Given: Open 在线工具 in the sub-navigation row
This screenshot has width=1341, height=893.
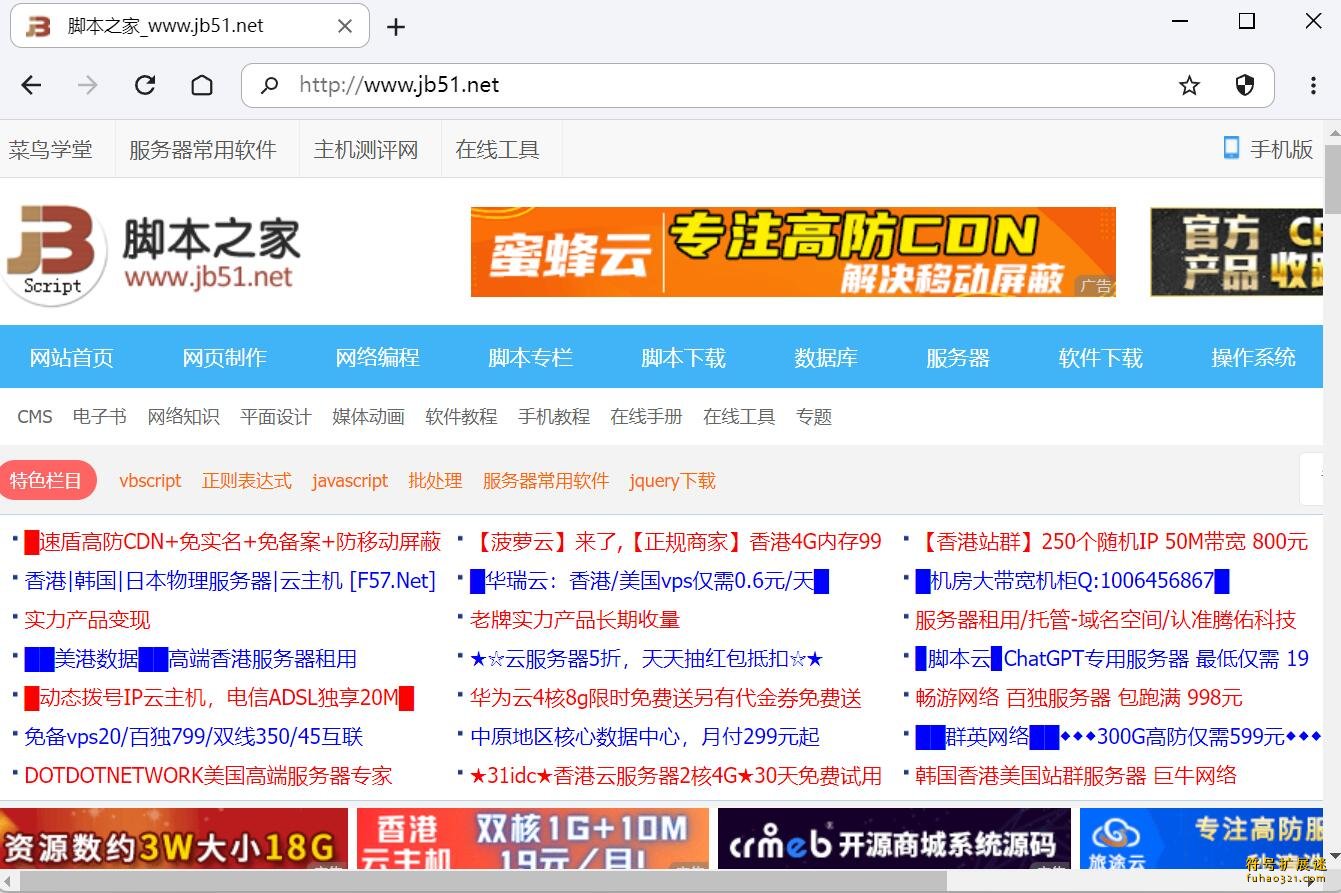Looking at the screenshot, I should [739, 417].
